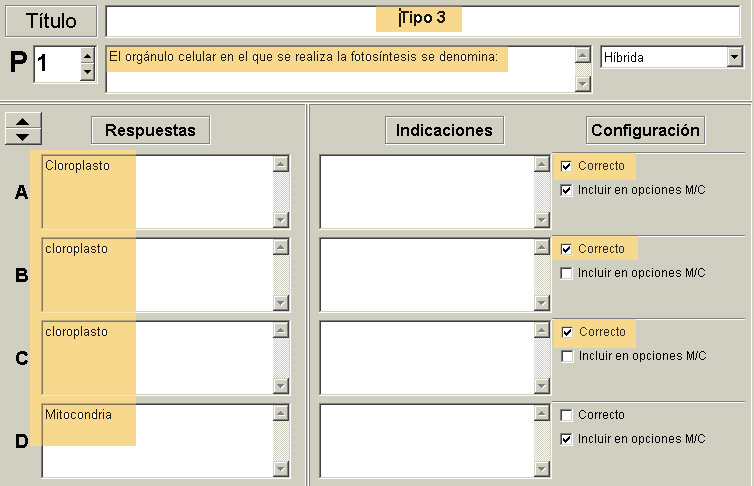Click the Respuestas header button
The width and height of the screenshot is (754, 486).
coord(151,130)
